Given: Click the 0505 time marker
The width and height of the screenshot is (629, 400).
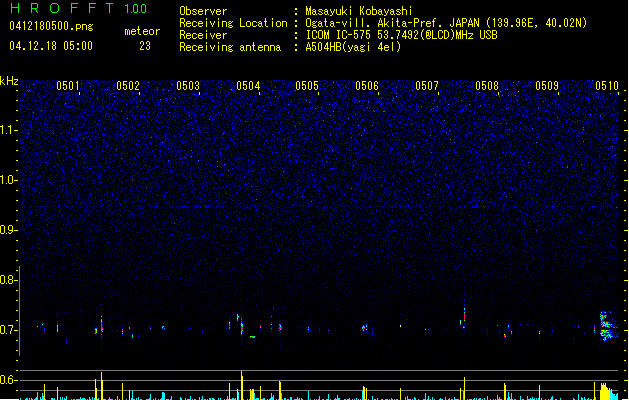Looking at the screenshot, I should point(307,86).
